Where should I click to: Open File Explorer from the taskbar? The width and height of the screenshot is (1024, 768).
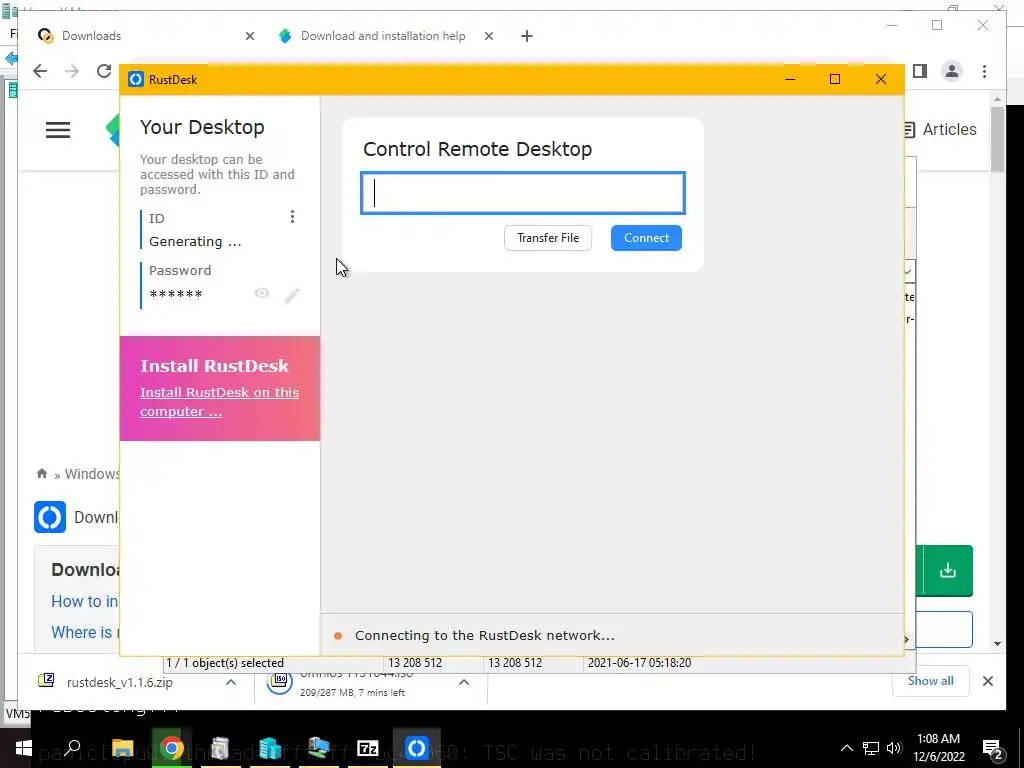[x=122, y=748]
